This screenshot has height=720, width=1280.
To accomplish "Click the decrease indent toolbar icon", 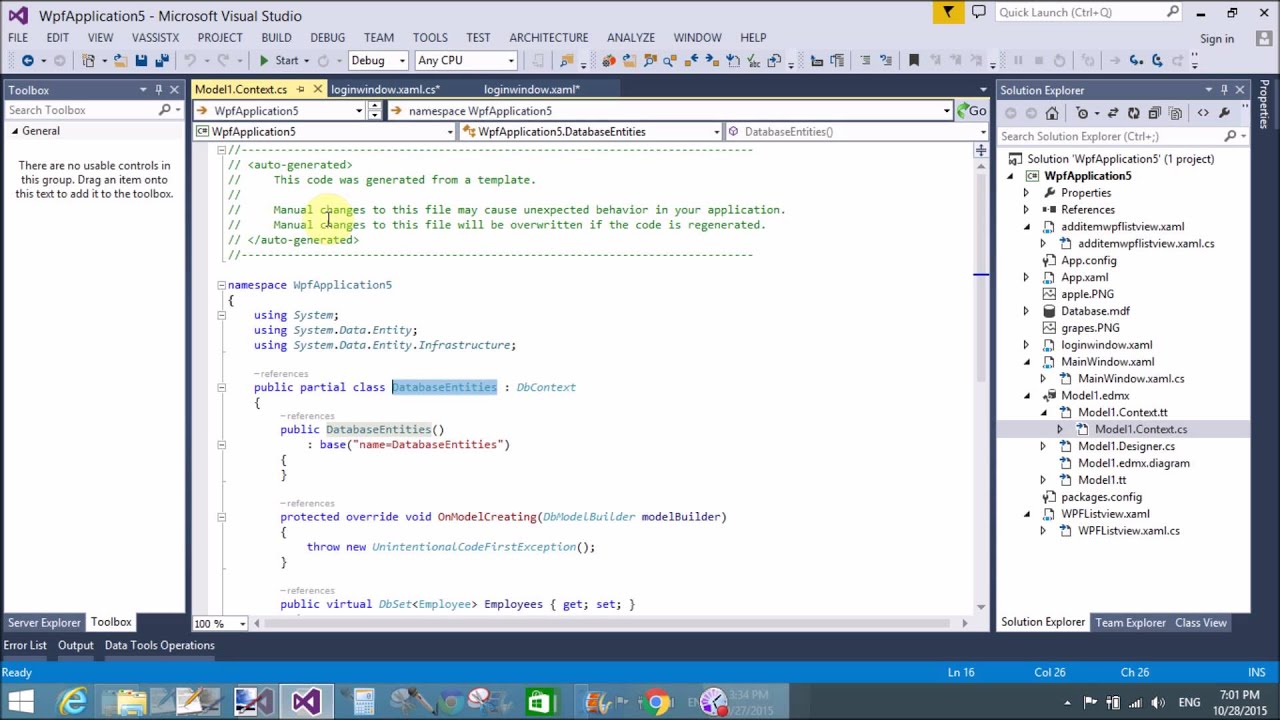I will point(865,61).
